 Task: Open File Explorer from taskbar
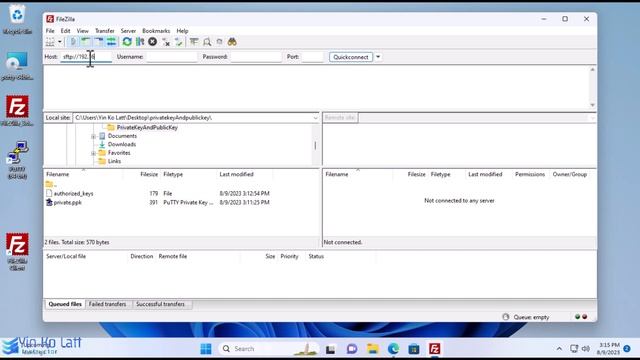(x=372, y=349)
